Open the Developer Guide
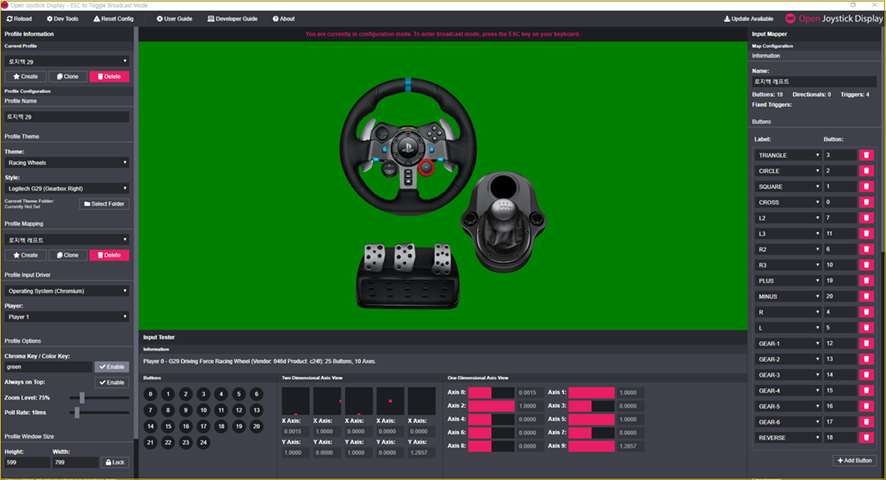This screenshot has width=886, height=480. (233, 19)
